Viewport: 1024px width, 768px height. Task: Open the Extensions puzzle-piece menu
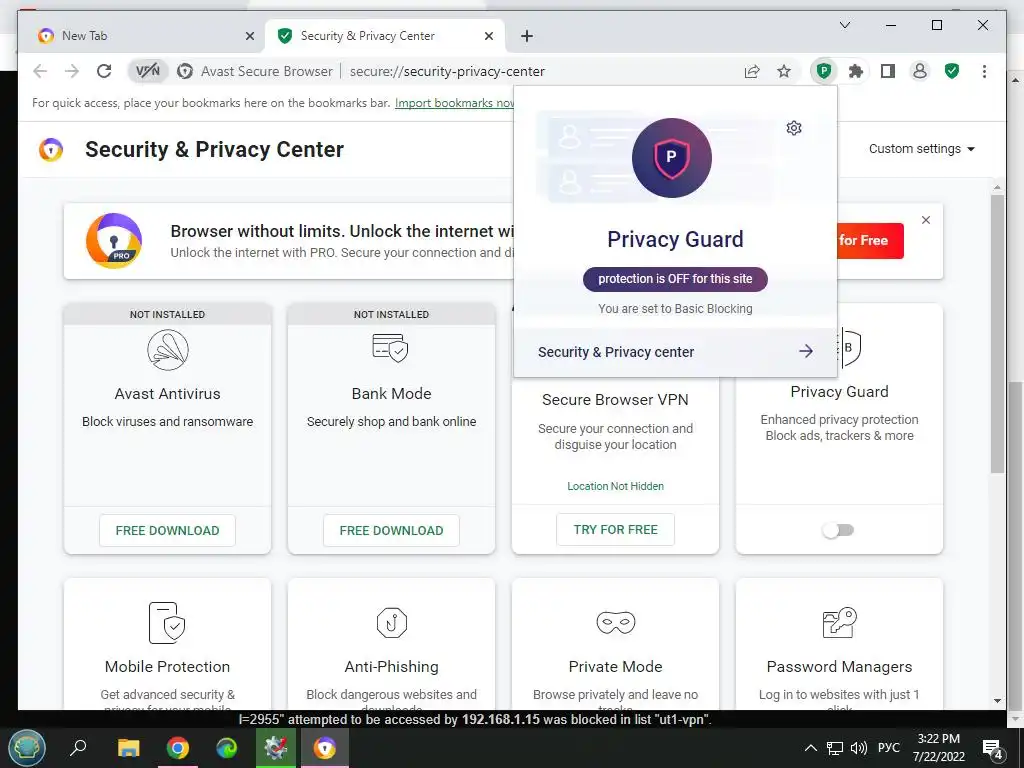click(x=856, y=71)
